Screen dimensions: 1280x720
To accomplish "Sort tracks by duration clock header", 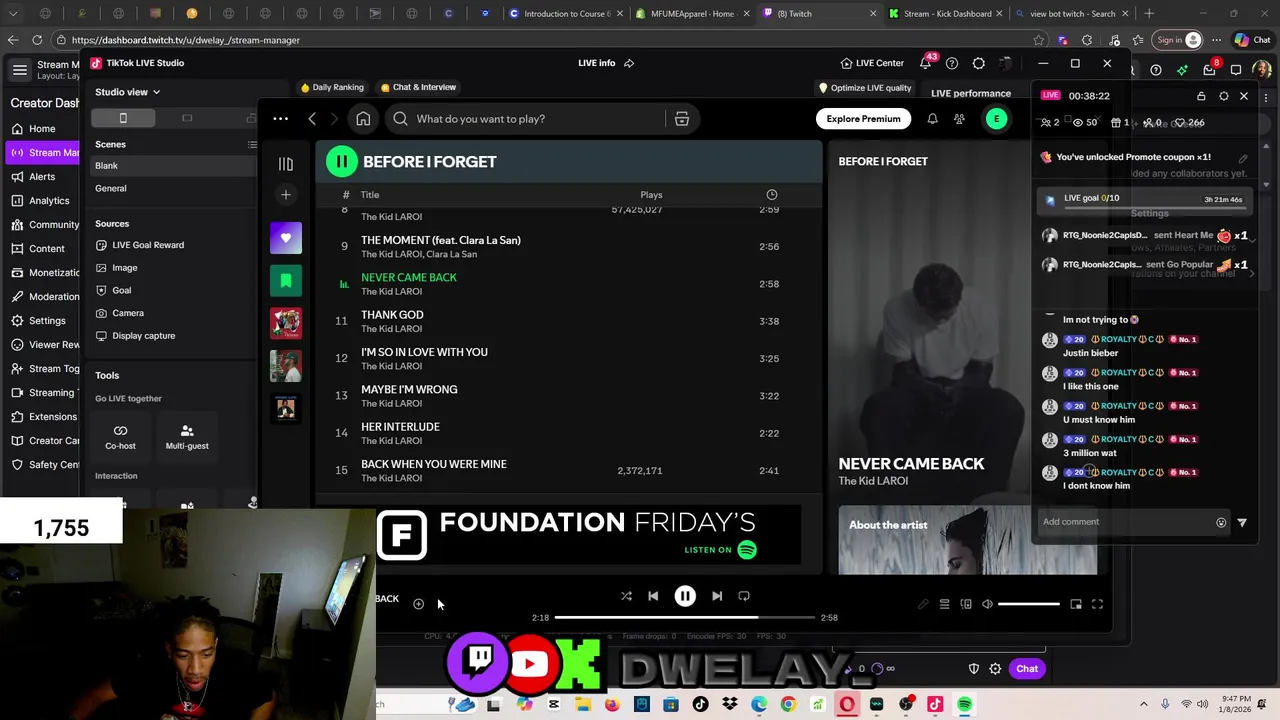I will click(771, 195).
